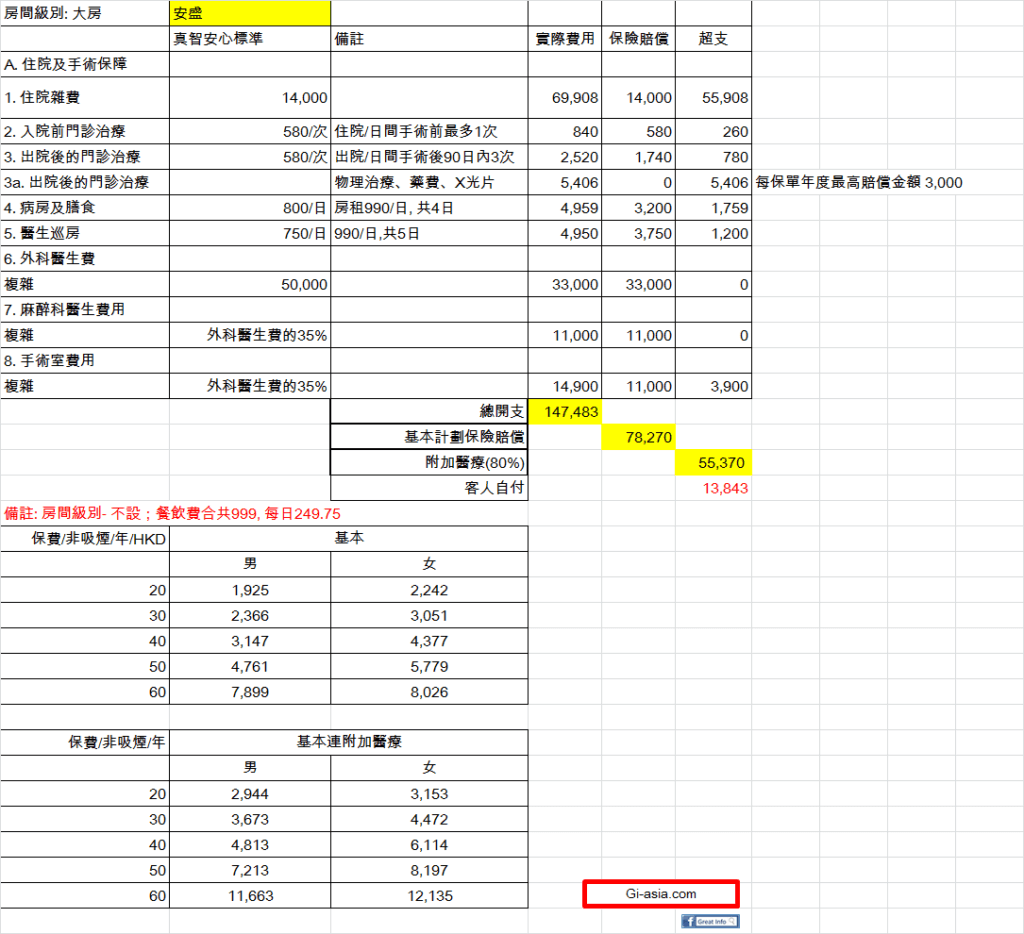Click the yellow 147,483 total cell
Image resolution: width=1024 pixels, height=934 pixels.
(x=565, y=411)
